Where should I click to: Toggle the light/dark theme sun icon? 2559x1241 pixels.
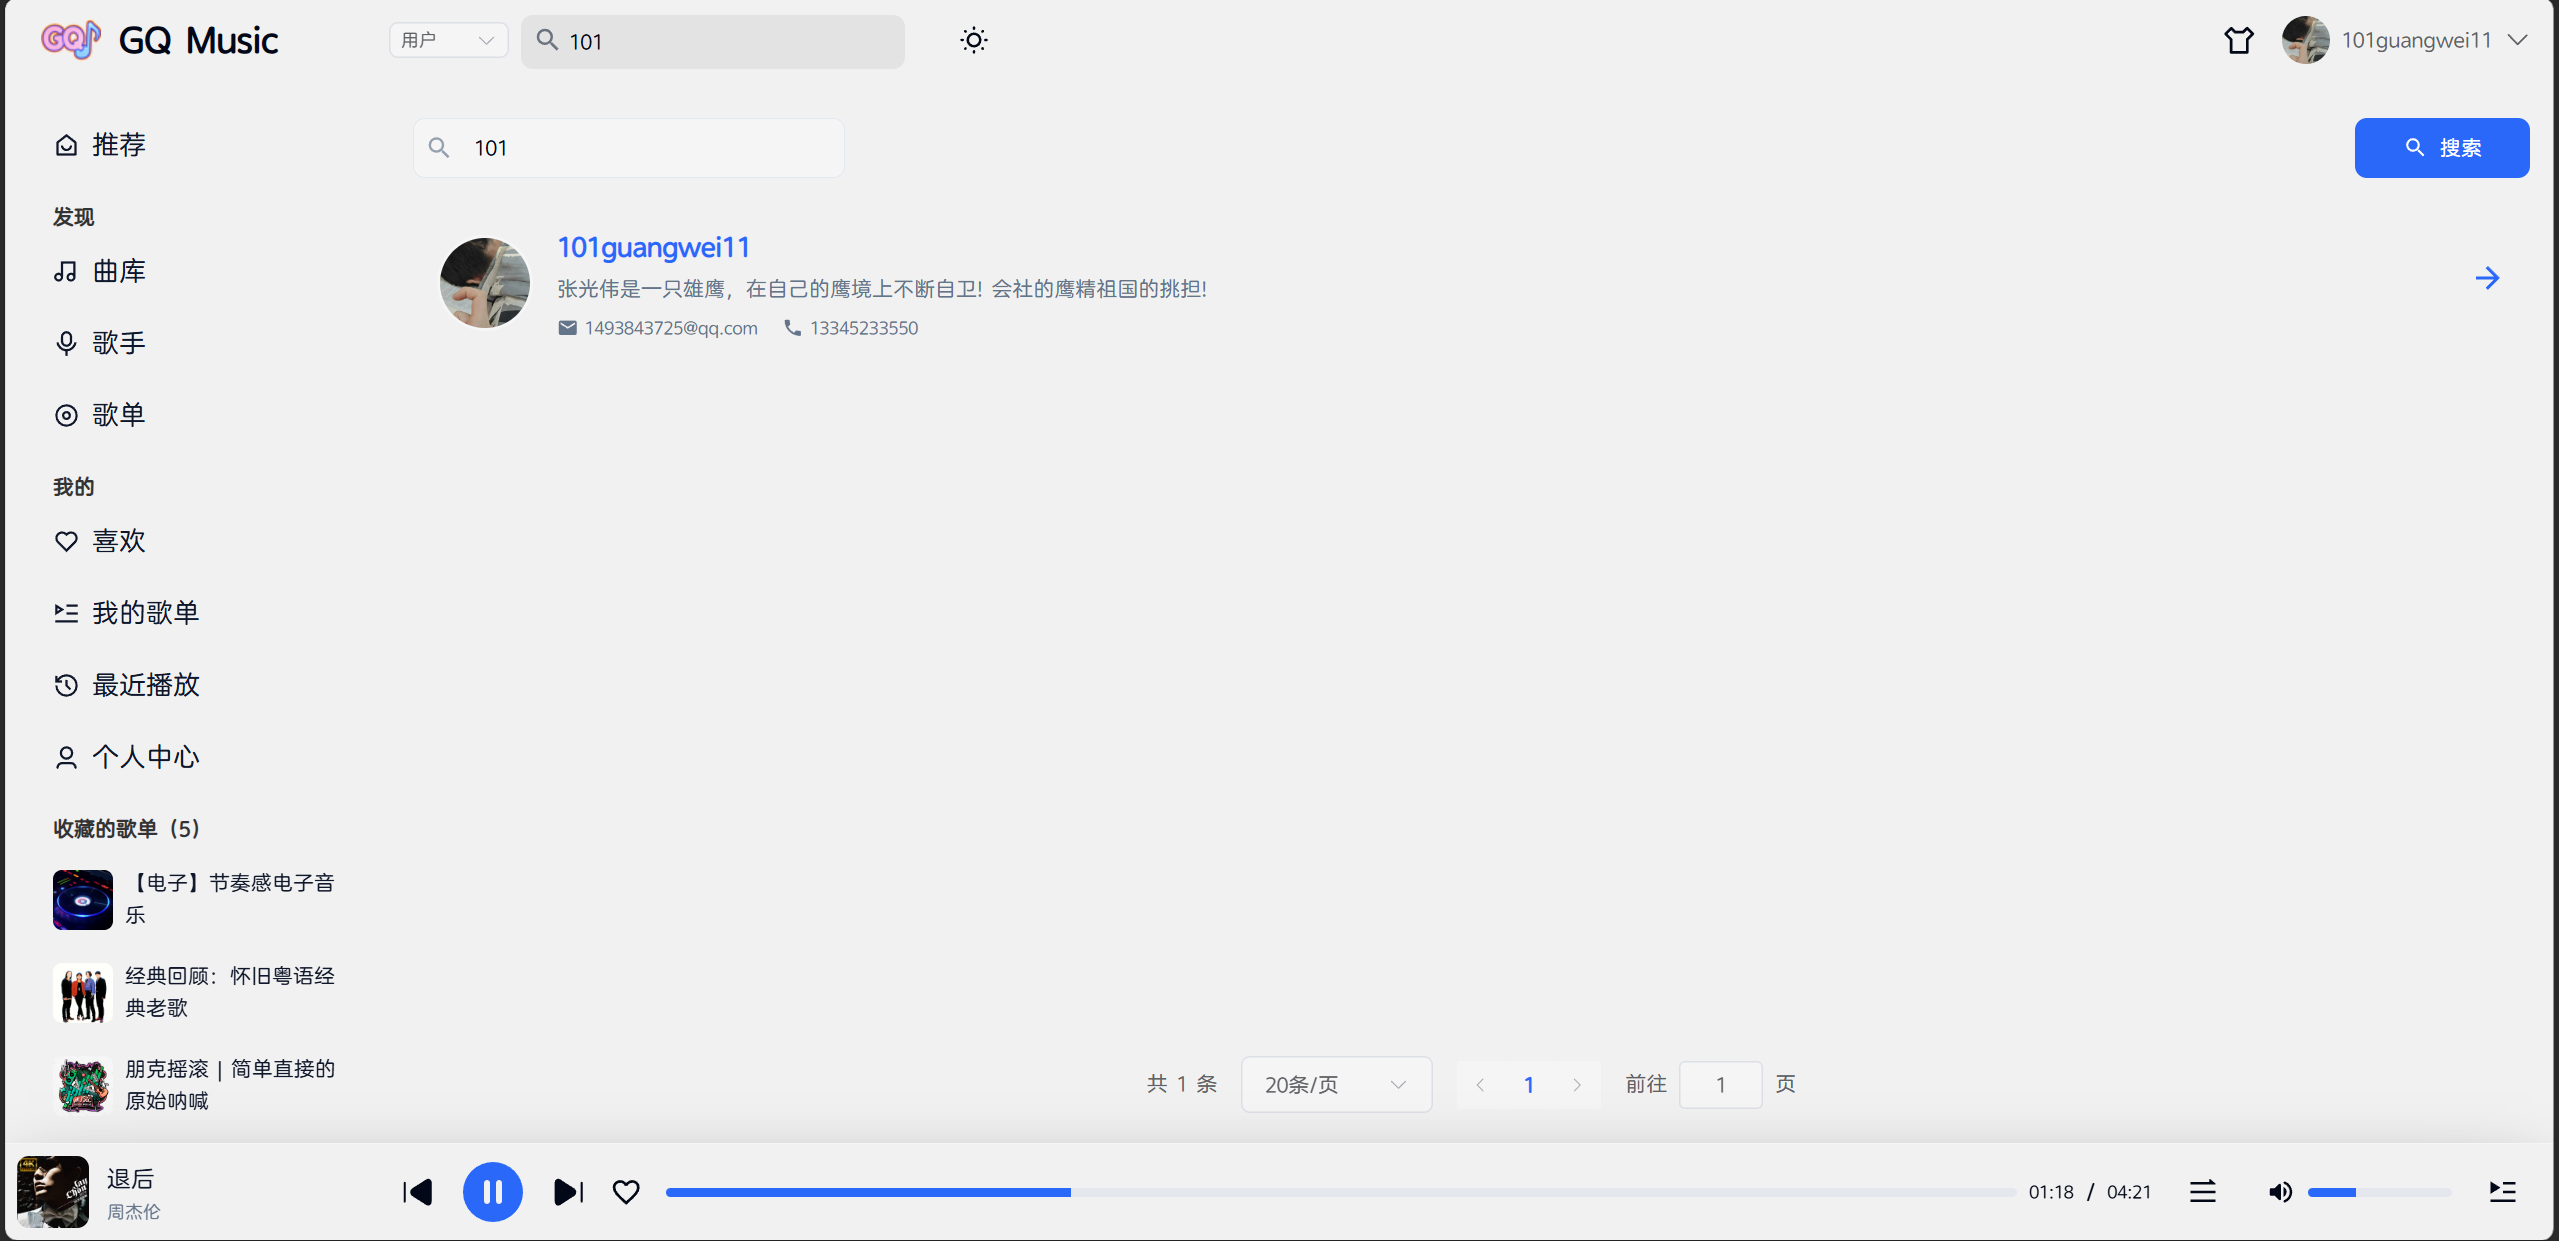(x=973, y=41)
